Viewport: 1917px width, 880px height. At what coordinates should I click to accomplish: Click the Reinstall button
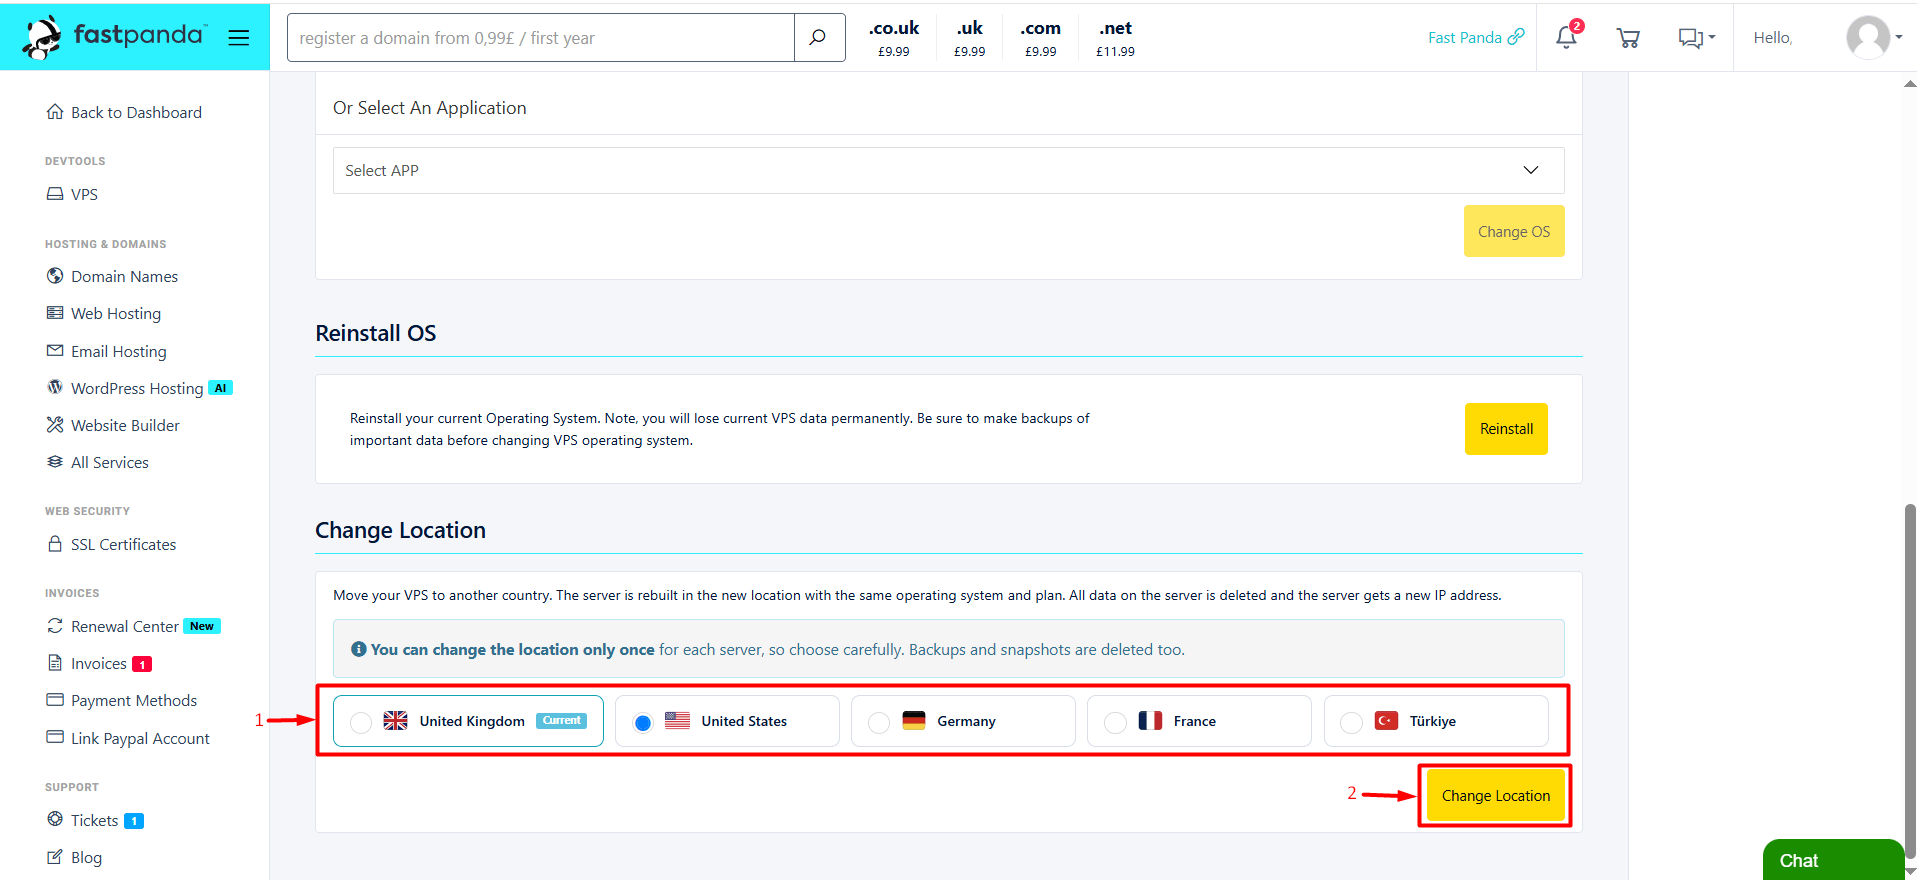(1506, 429)
